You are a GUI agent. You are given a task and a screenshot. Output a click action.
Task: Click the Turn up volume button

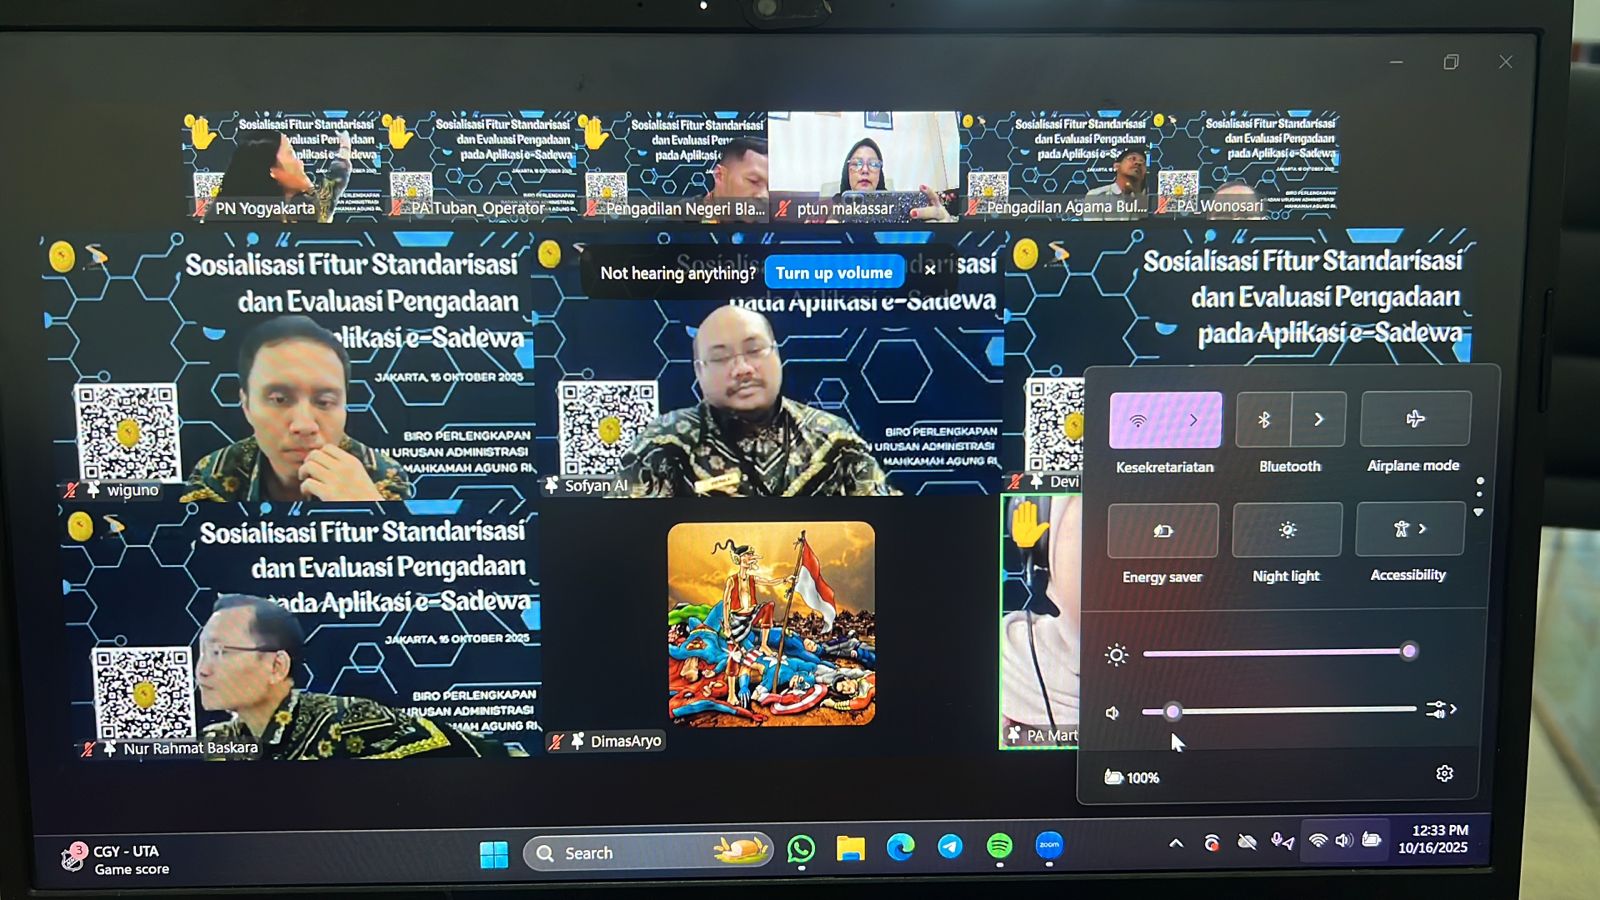click(834, 273)
